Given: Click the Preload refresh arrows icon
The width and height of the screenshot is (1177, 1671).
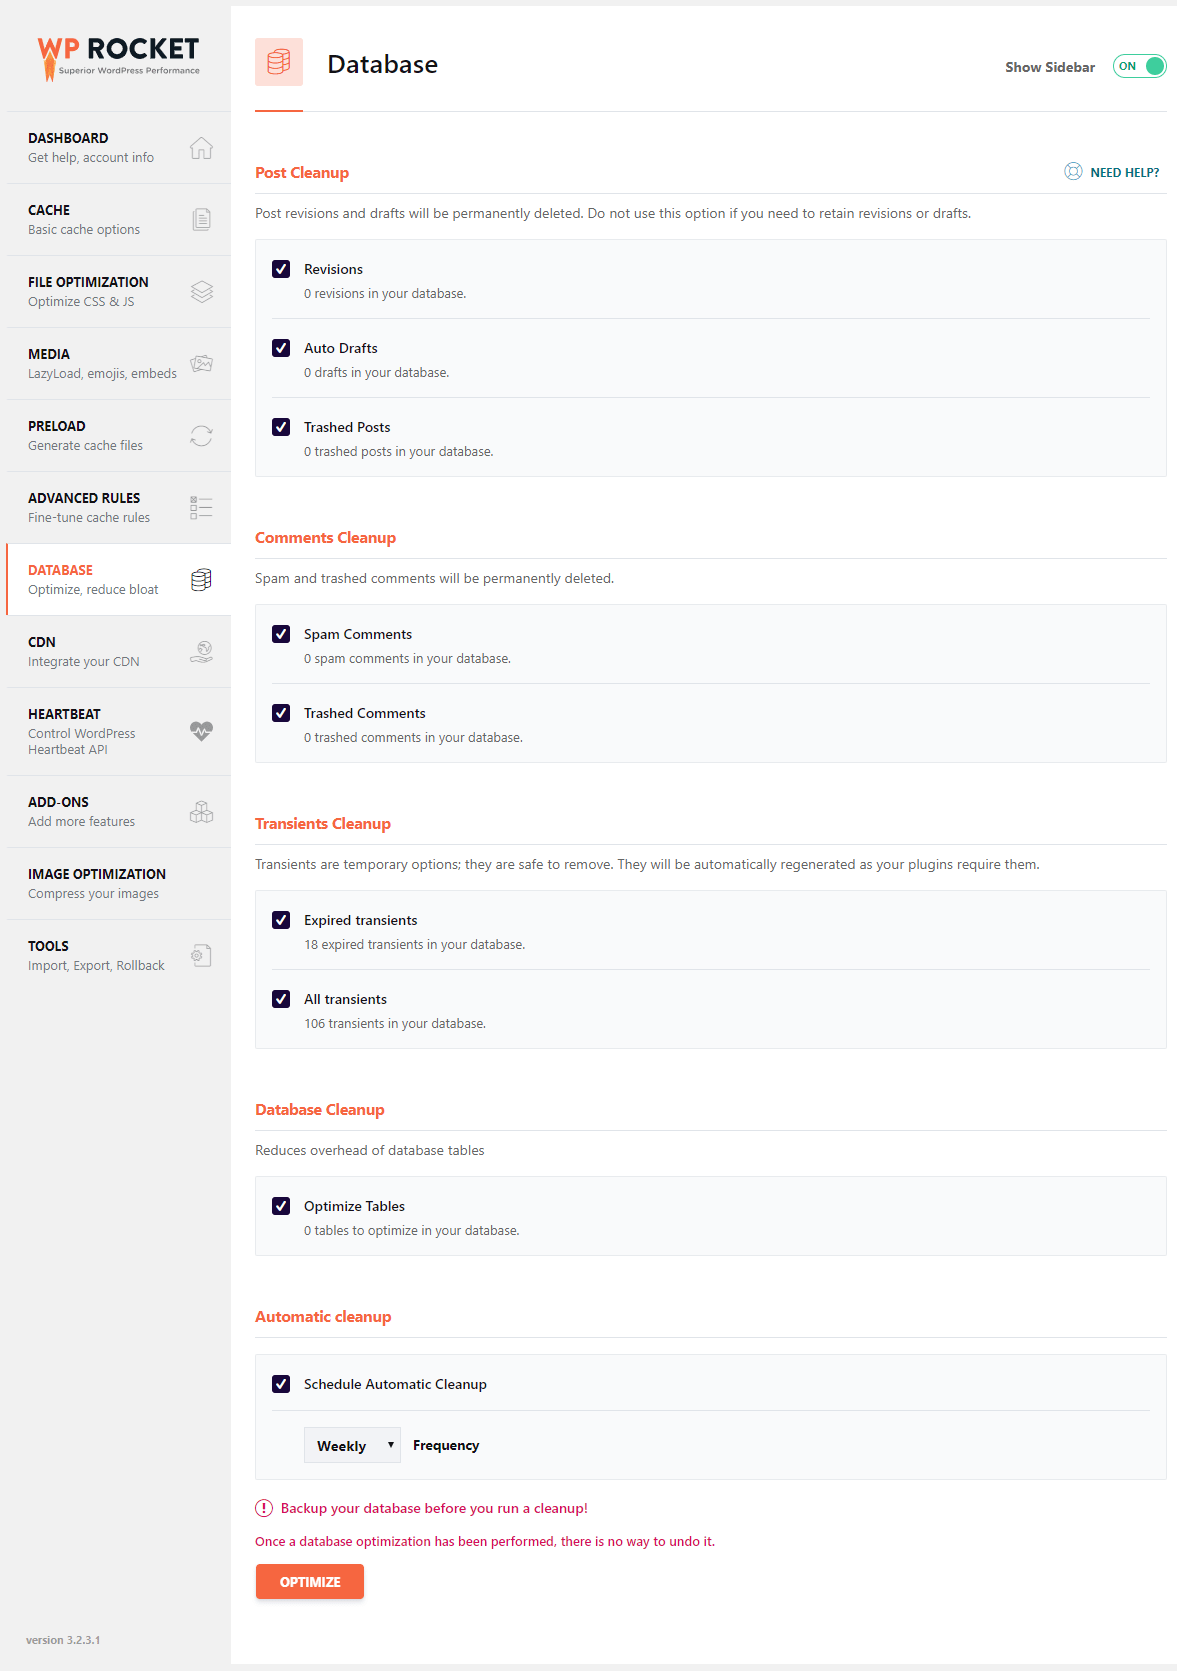Looking at the screenshot, I should click(x=201, y=436).
